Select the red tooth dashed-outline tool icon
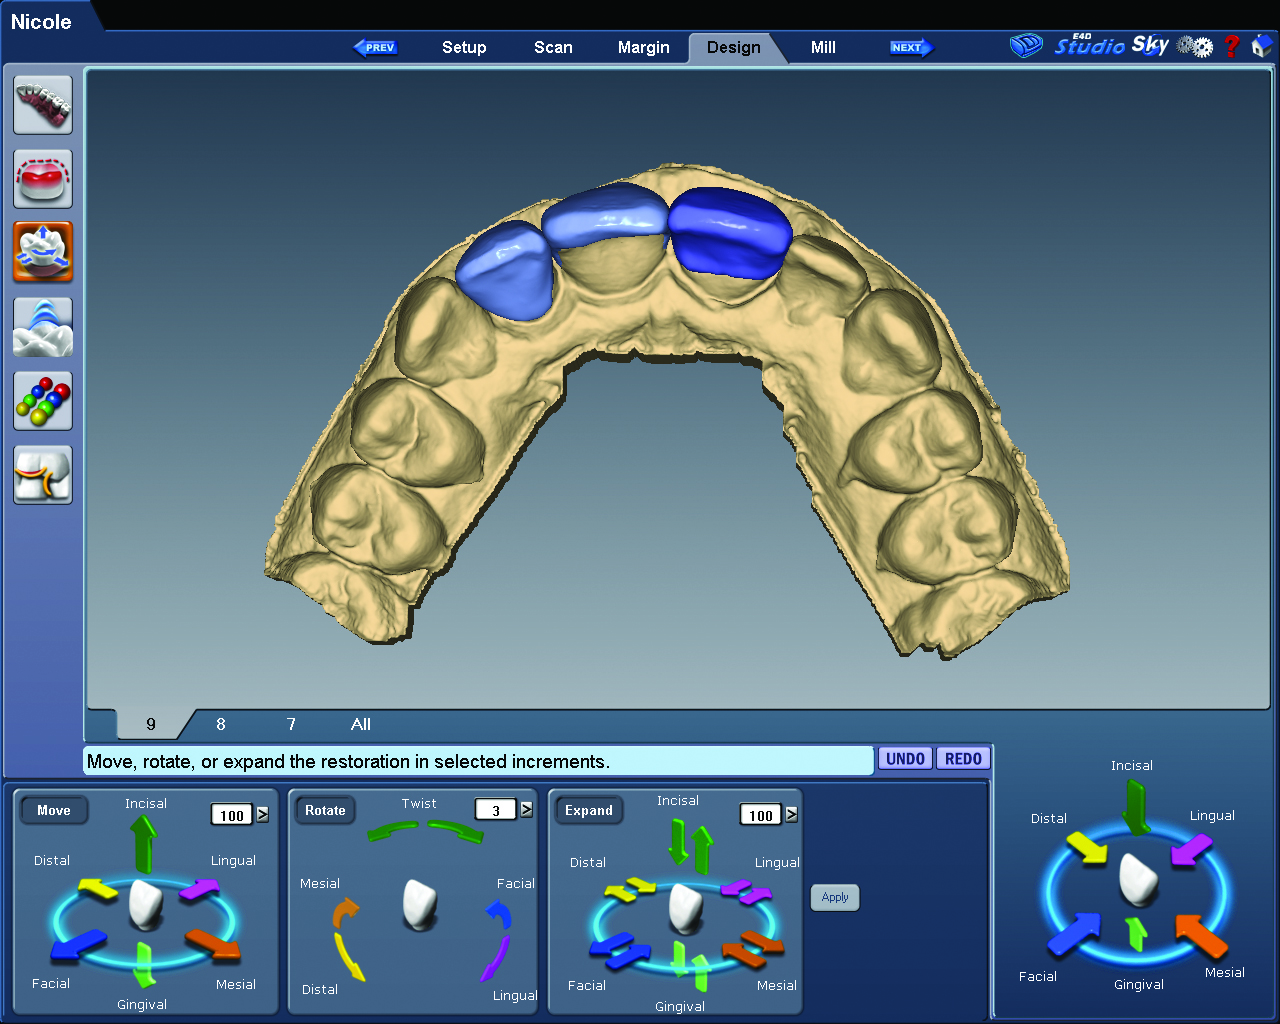The height and width of the screenshot is (1024, 1280). pyautogui.click(x=43, y=179)
